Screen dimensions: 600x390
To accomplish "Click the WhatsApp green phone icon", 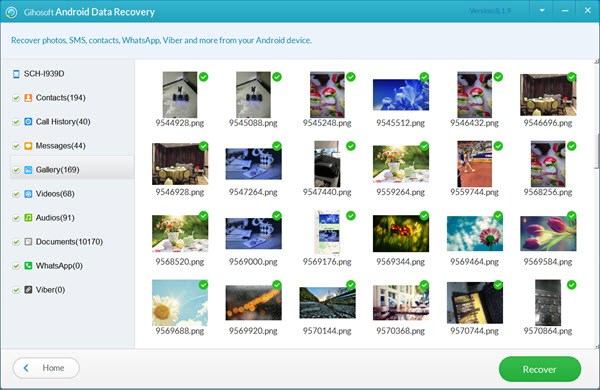I will coord(28,266).
